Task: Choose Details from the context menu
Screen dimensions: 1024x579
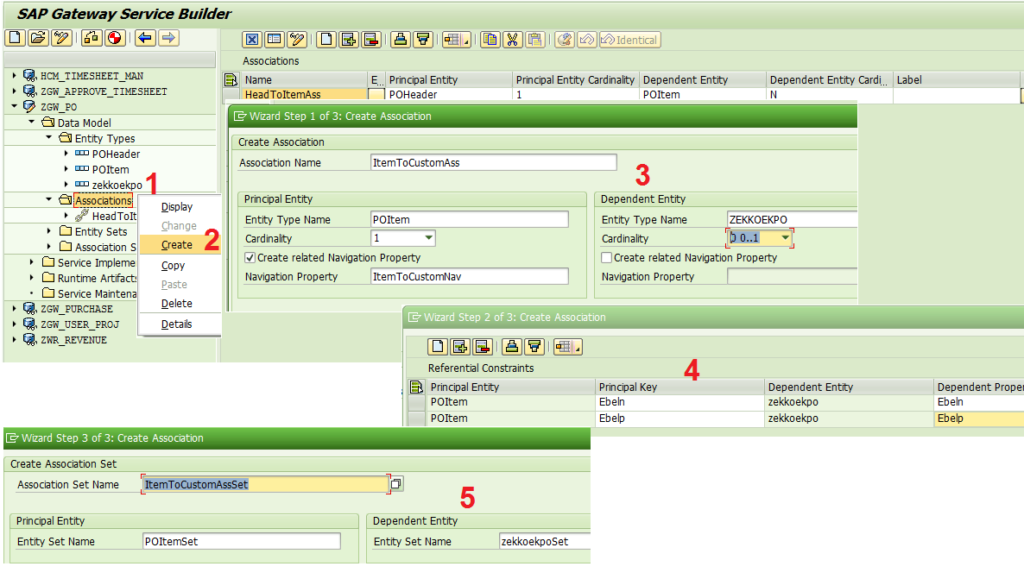Action: click(176, 324)
